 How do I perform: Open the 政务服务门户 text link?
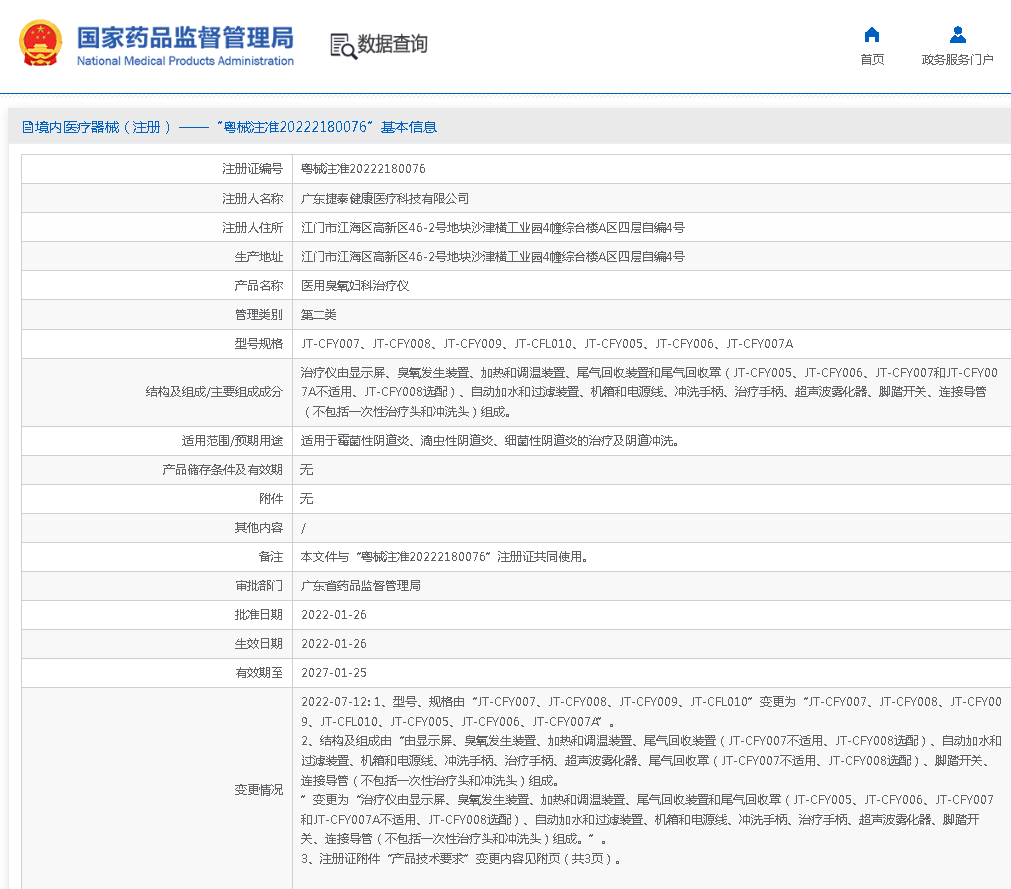click(957, 60)
